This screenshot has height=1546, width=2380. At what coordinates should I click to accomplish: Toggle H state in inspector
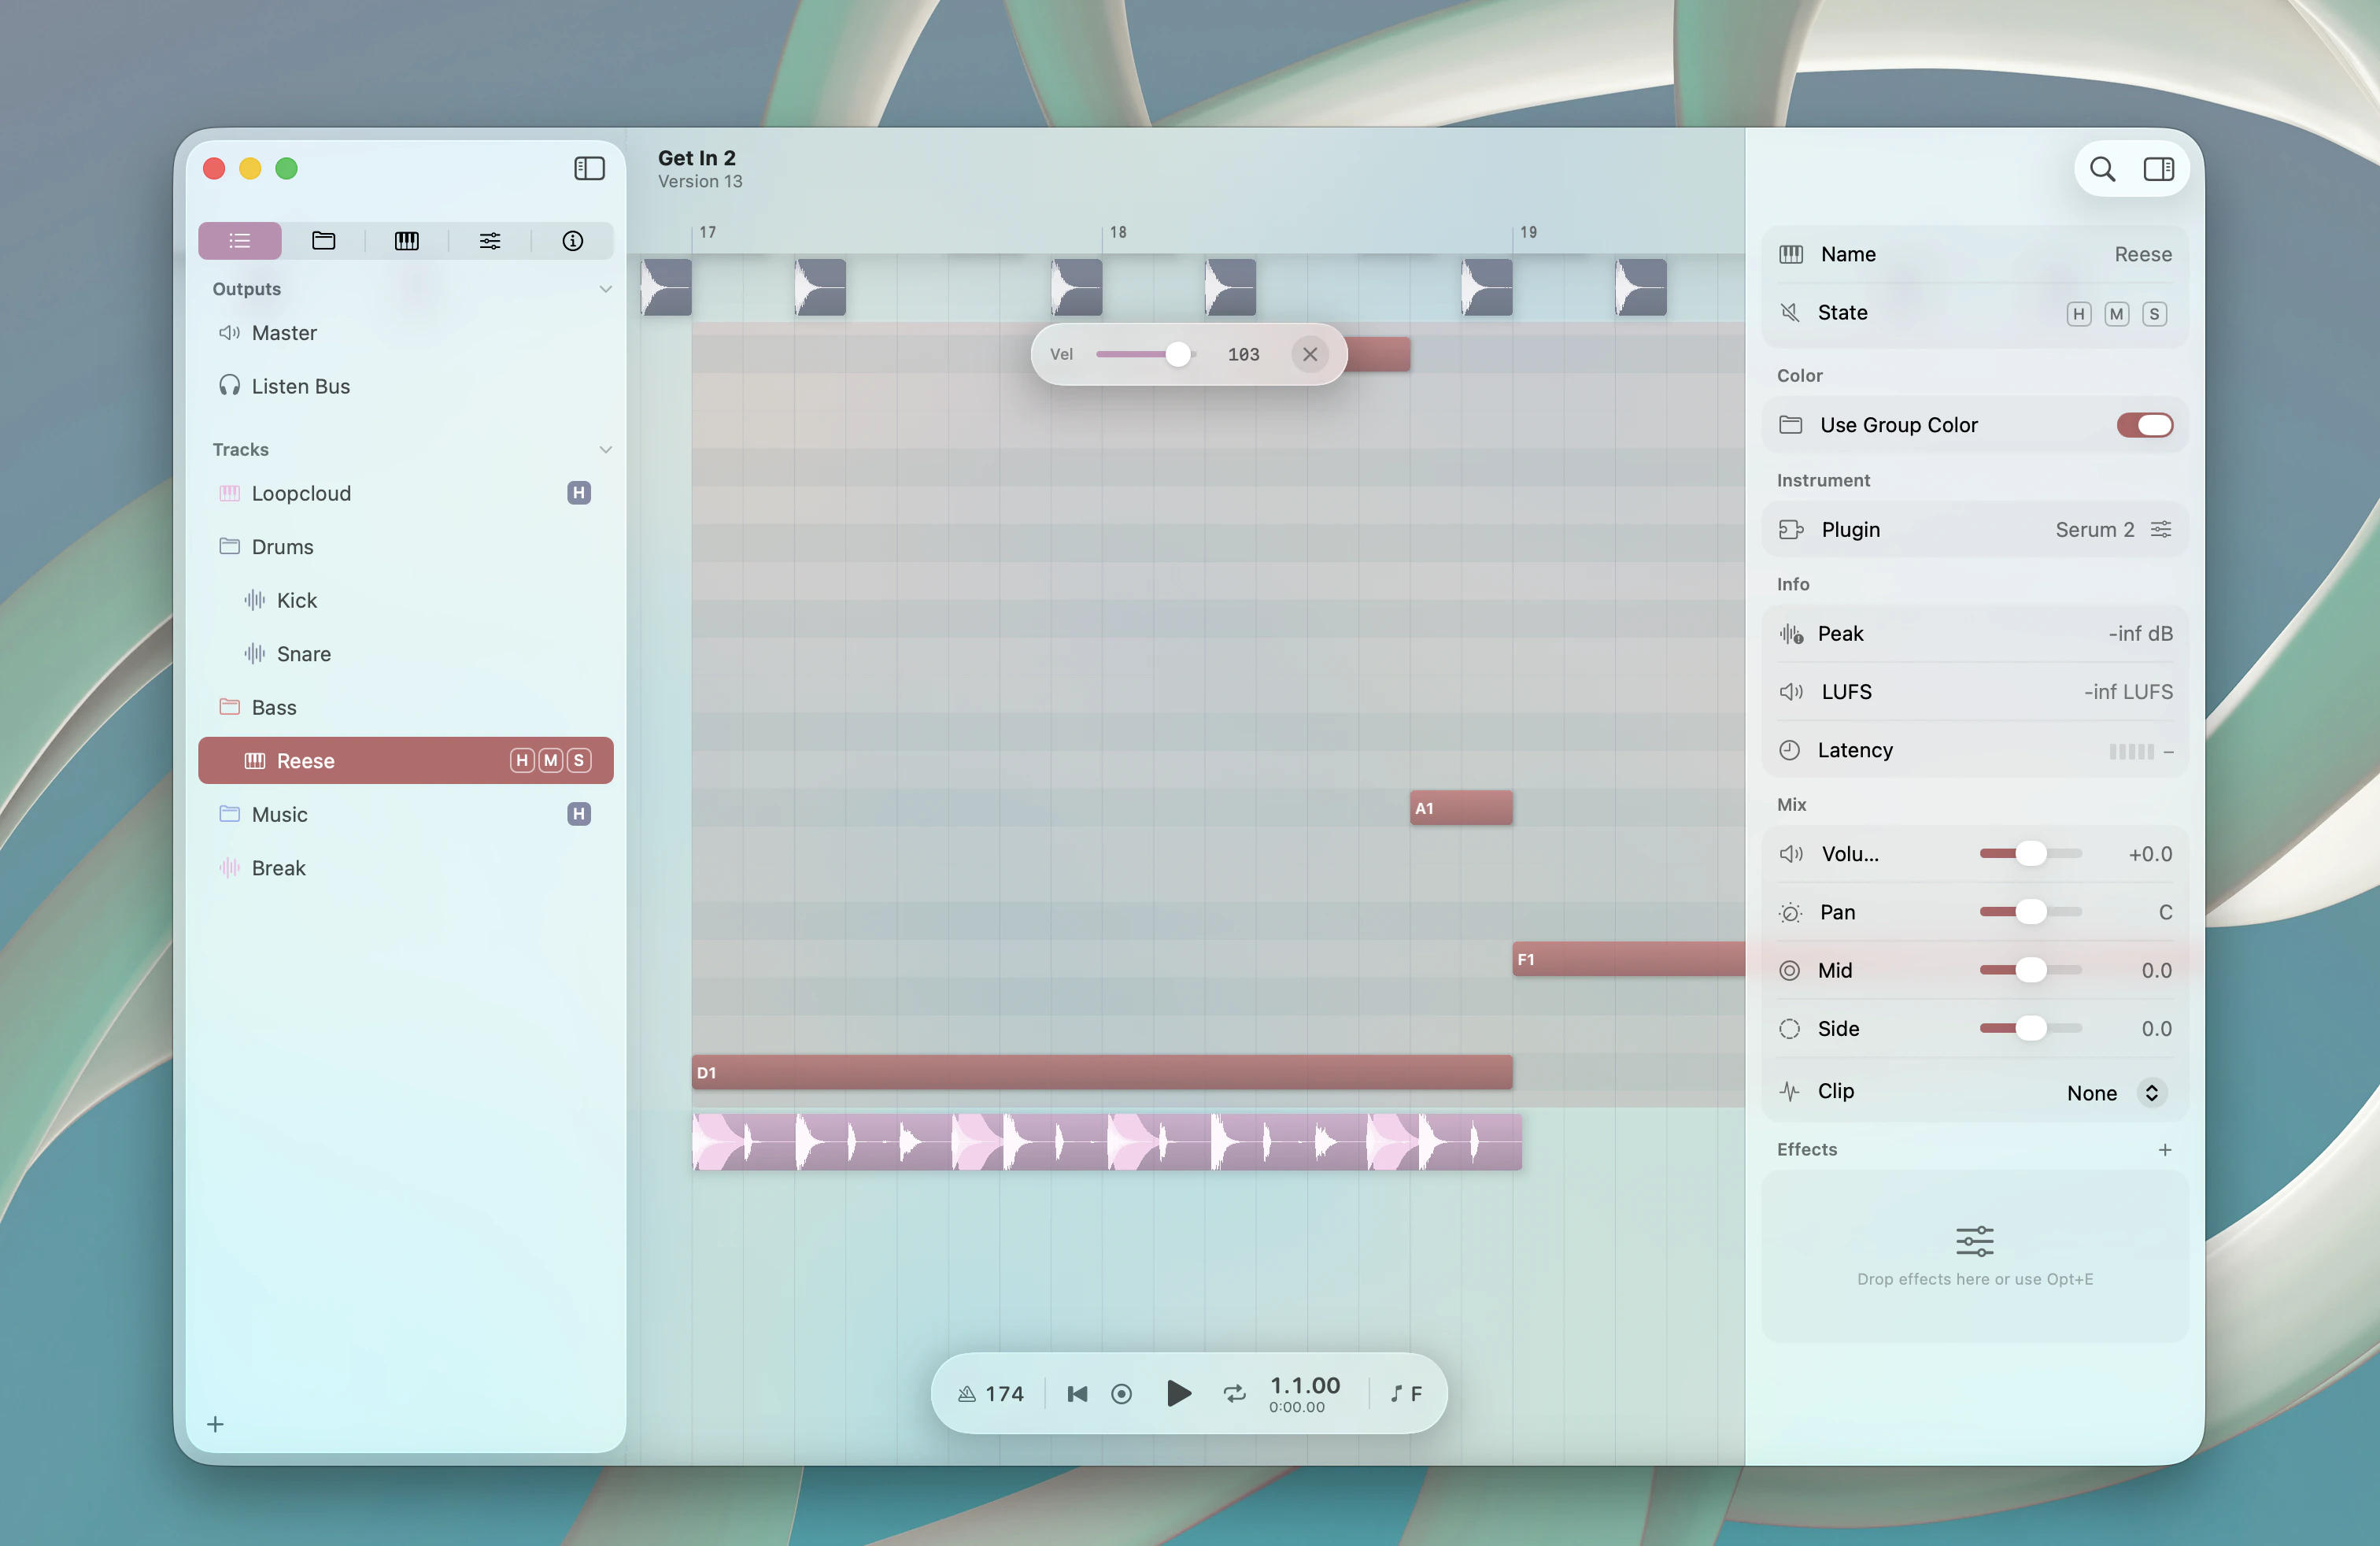pos(2078,314)
